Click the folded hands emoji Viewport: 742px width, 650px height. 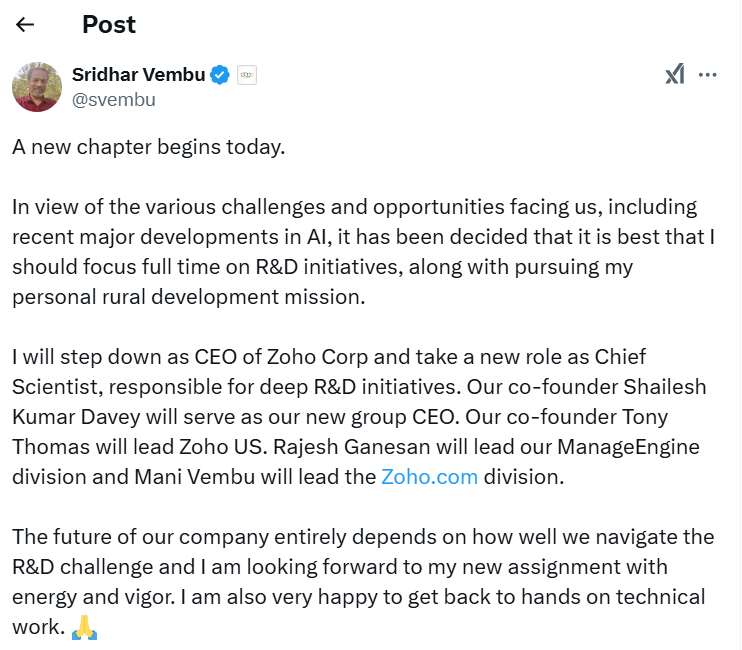click(x=85, y=628)
